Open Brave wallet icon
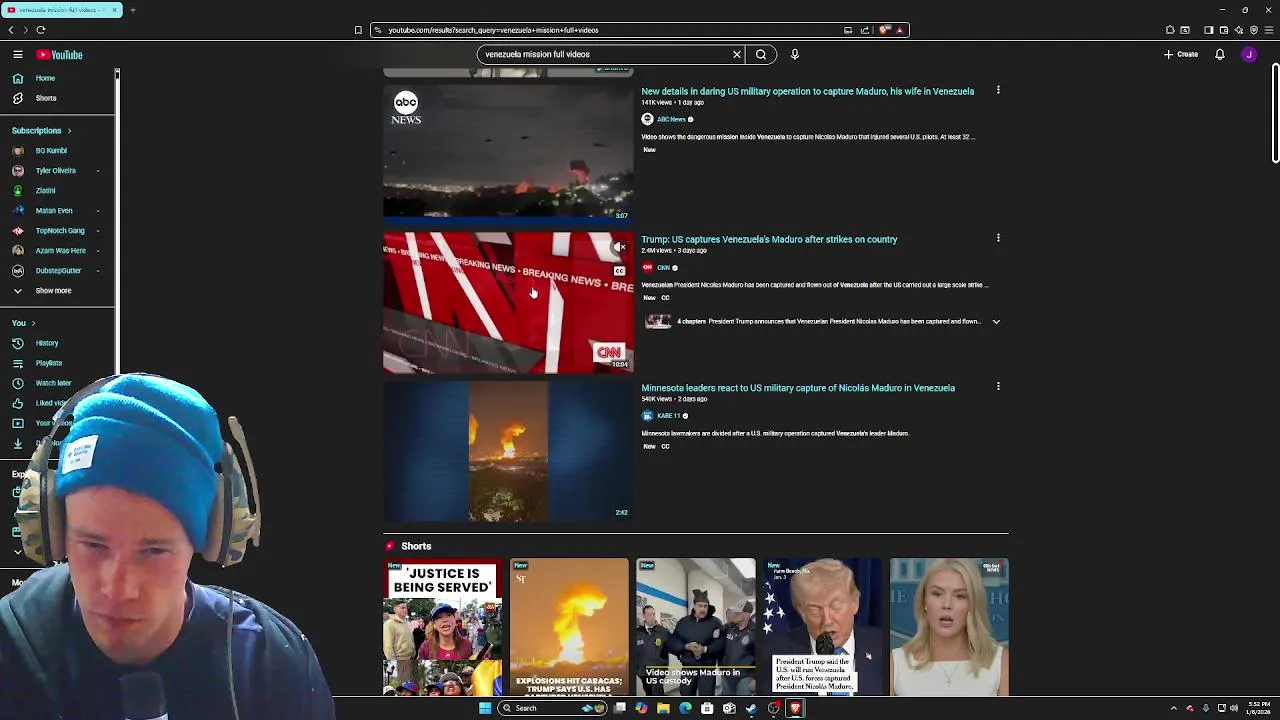This screenshot has height=720, width=1280. tap(1224, 30)
